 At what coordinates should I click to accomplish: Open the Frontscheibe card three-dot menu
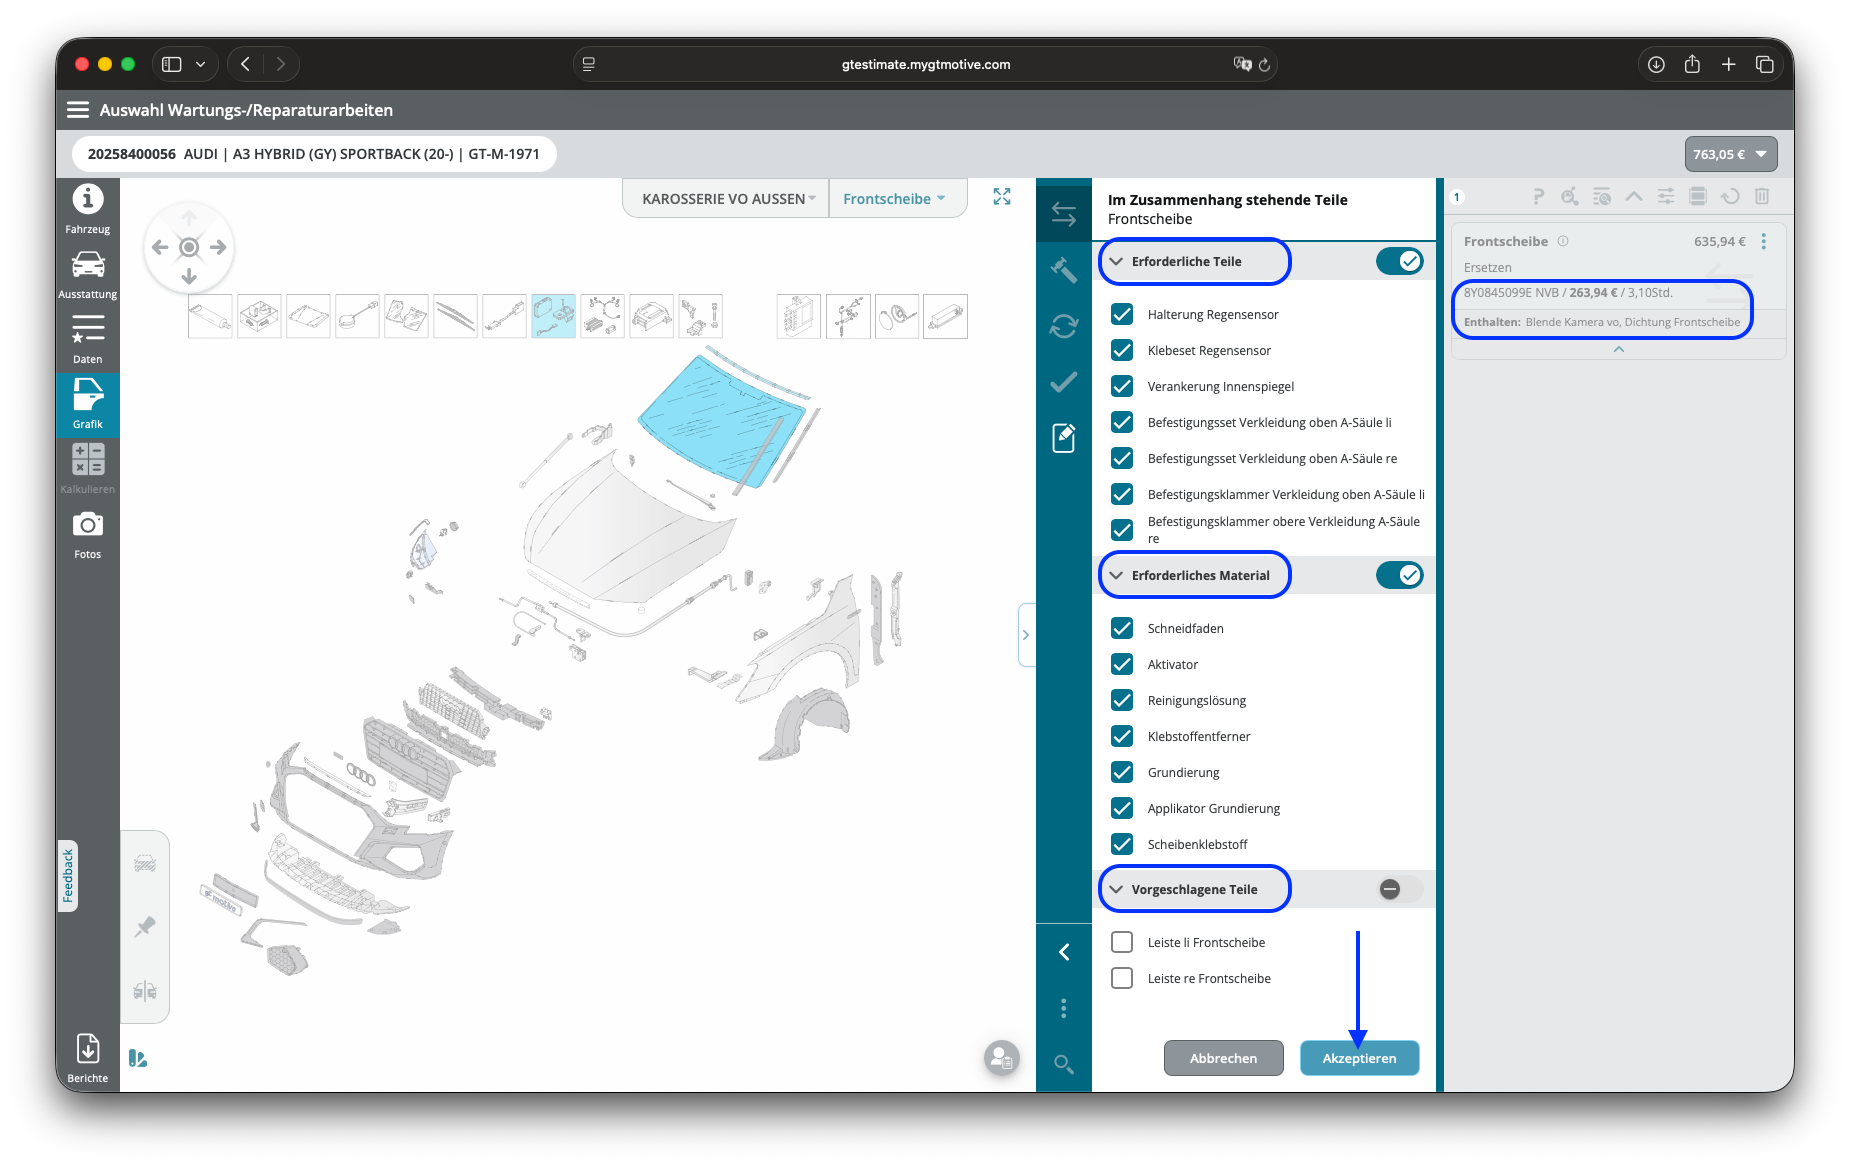click(x=1764, y=241)
